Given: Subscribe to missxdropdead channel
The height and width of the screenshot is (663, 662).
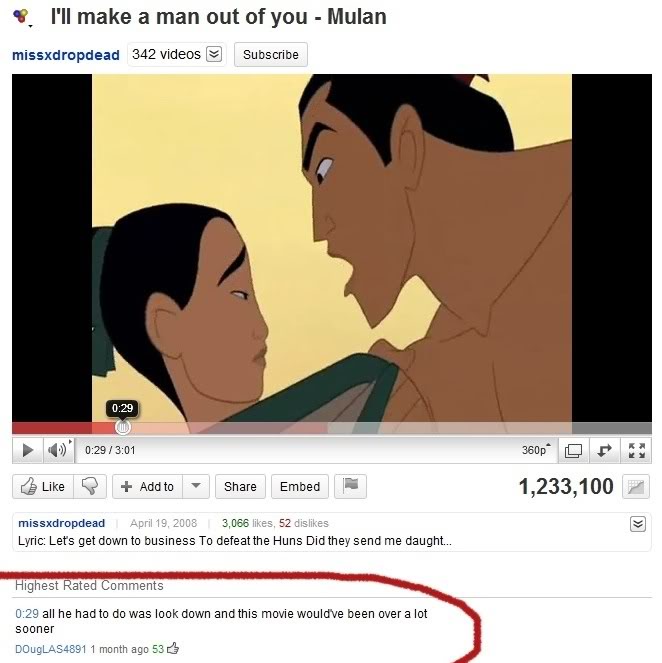Looking at the screenshot, I should click(271, 55).
